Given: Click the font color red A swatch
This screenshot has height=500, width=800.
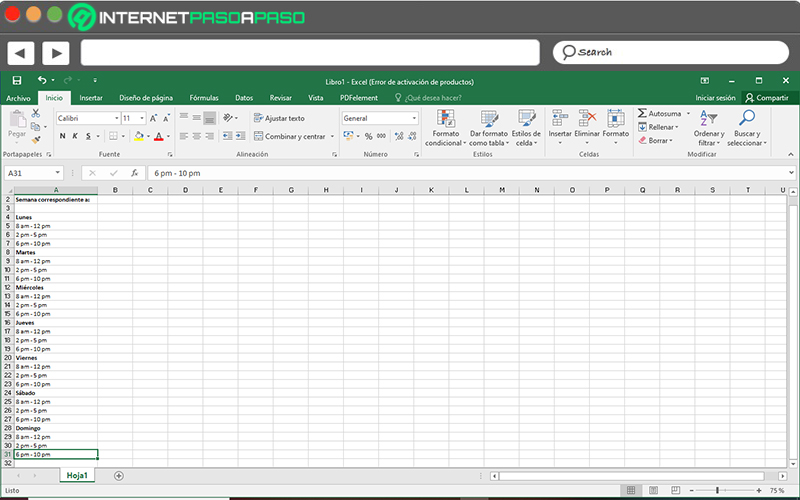Looking at the screenshot, I should click(x=159, y=136).
